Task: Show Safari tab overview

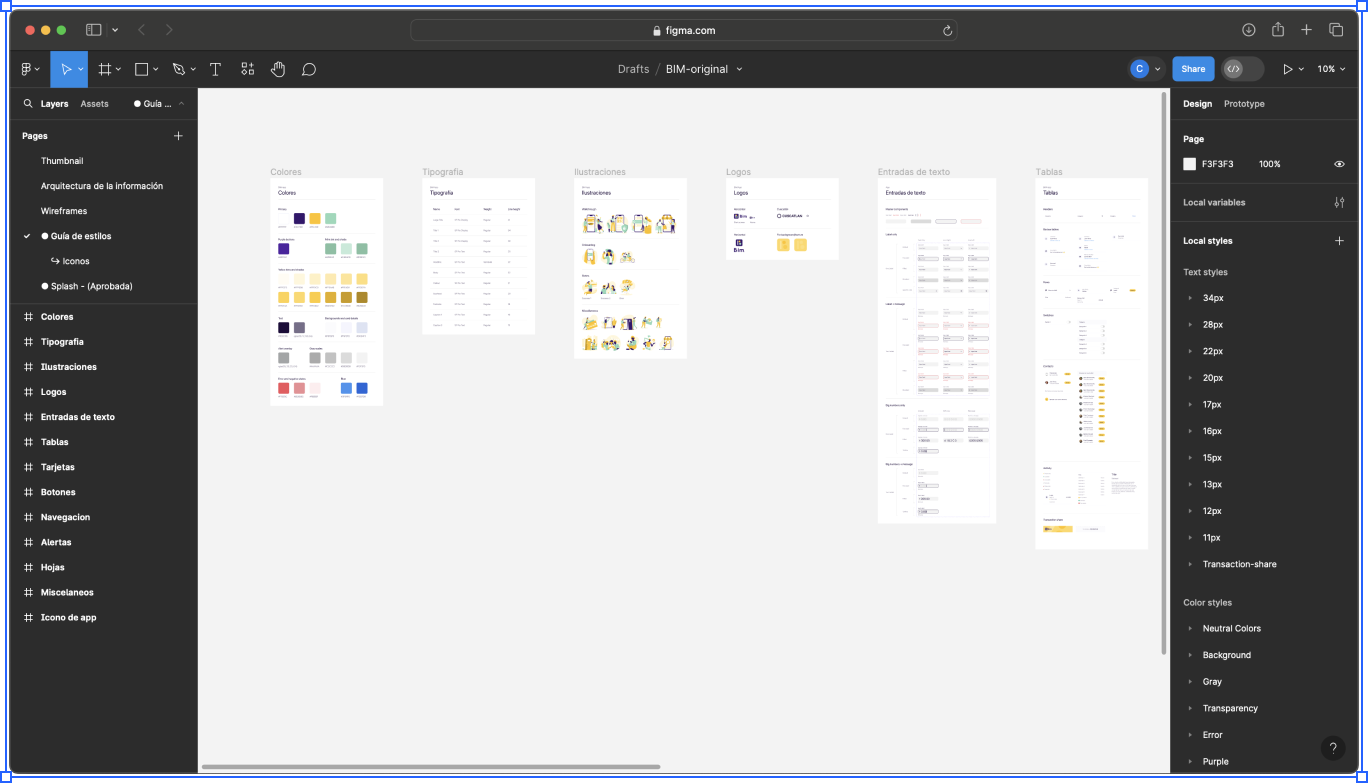Action: [1336, 30]
